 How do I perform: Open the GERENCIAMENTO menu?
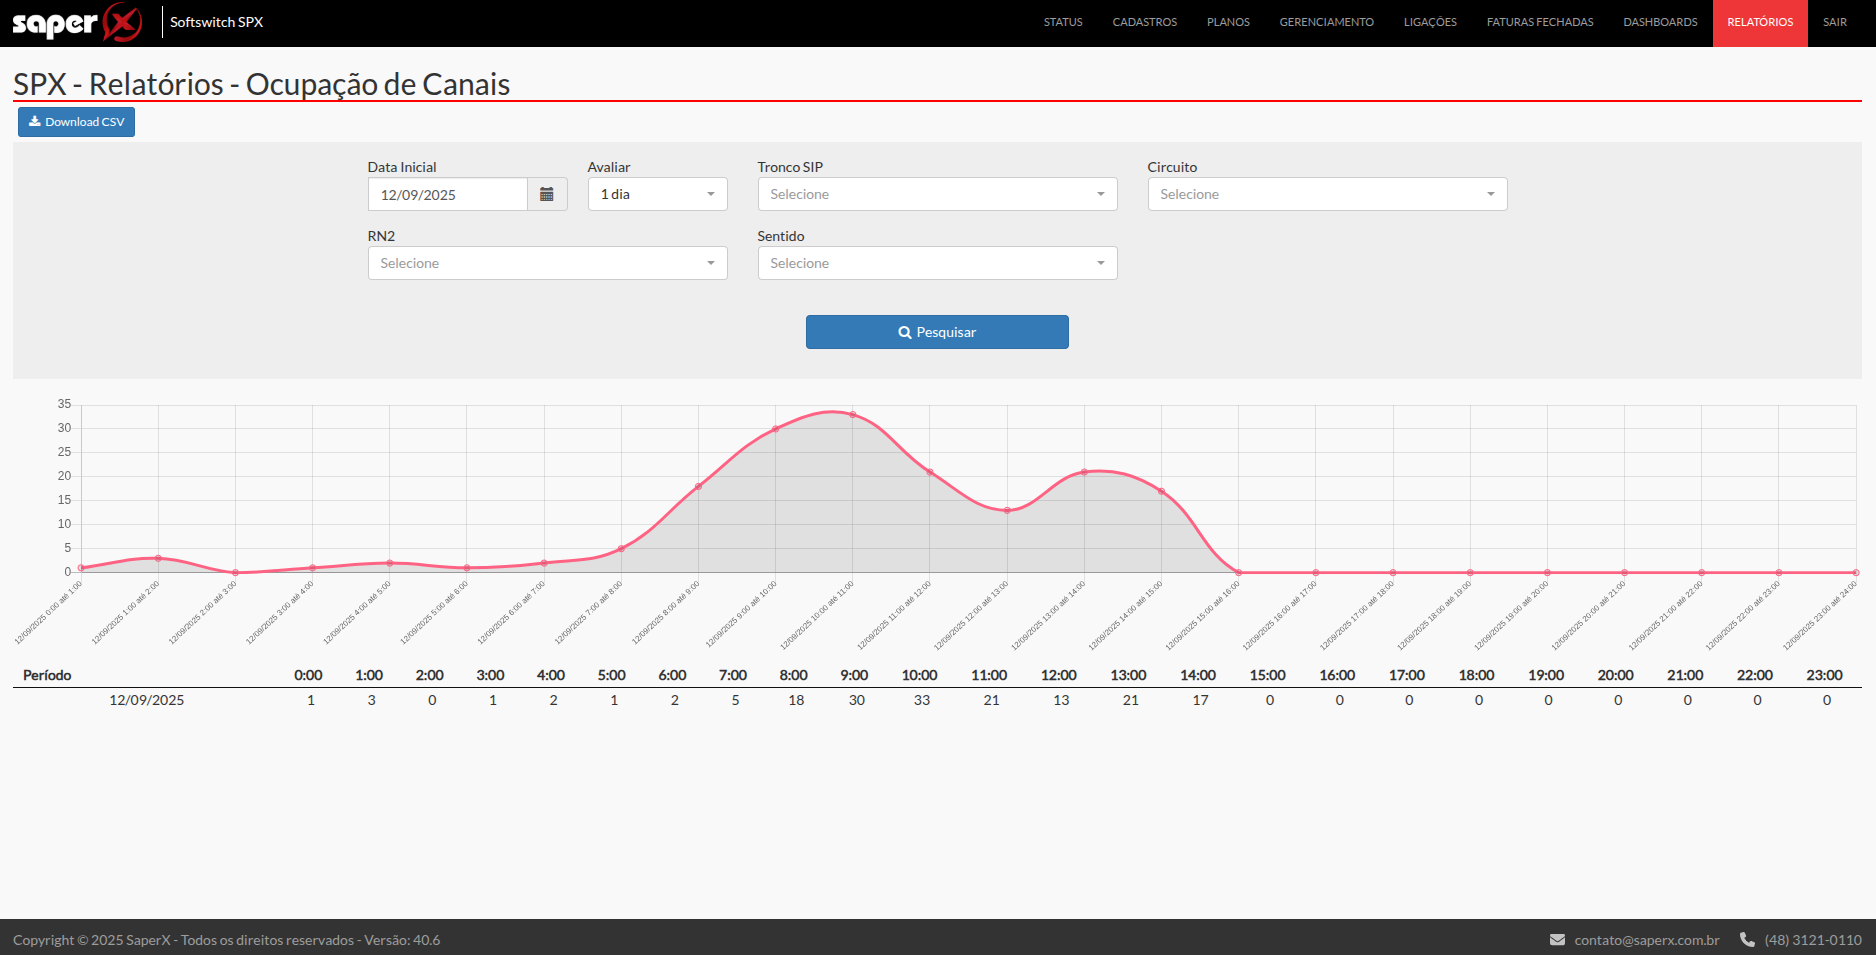1326,22
